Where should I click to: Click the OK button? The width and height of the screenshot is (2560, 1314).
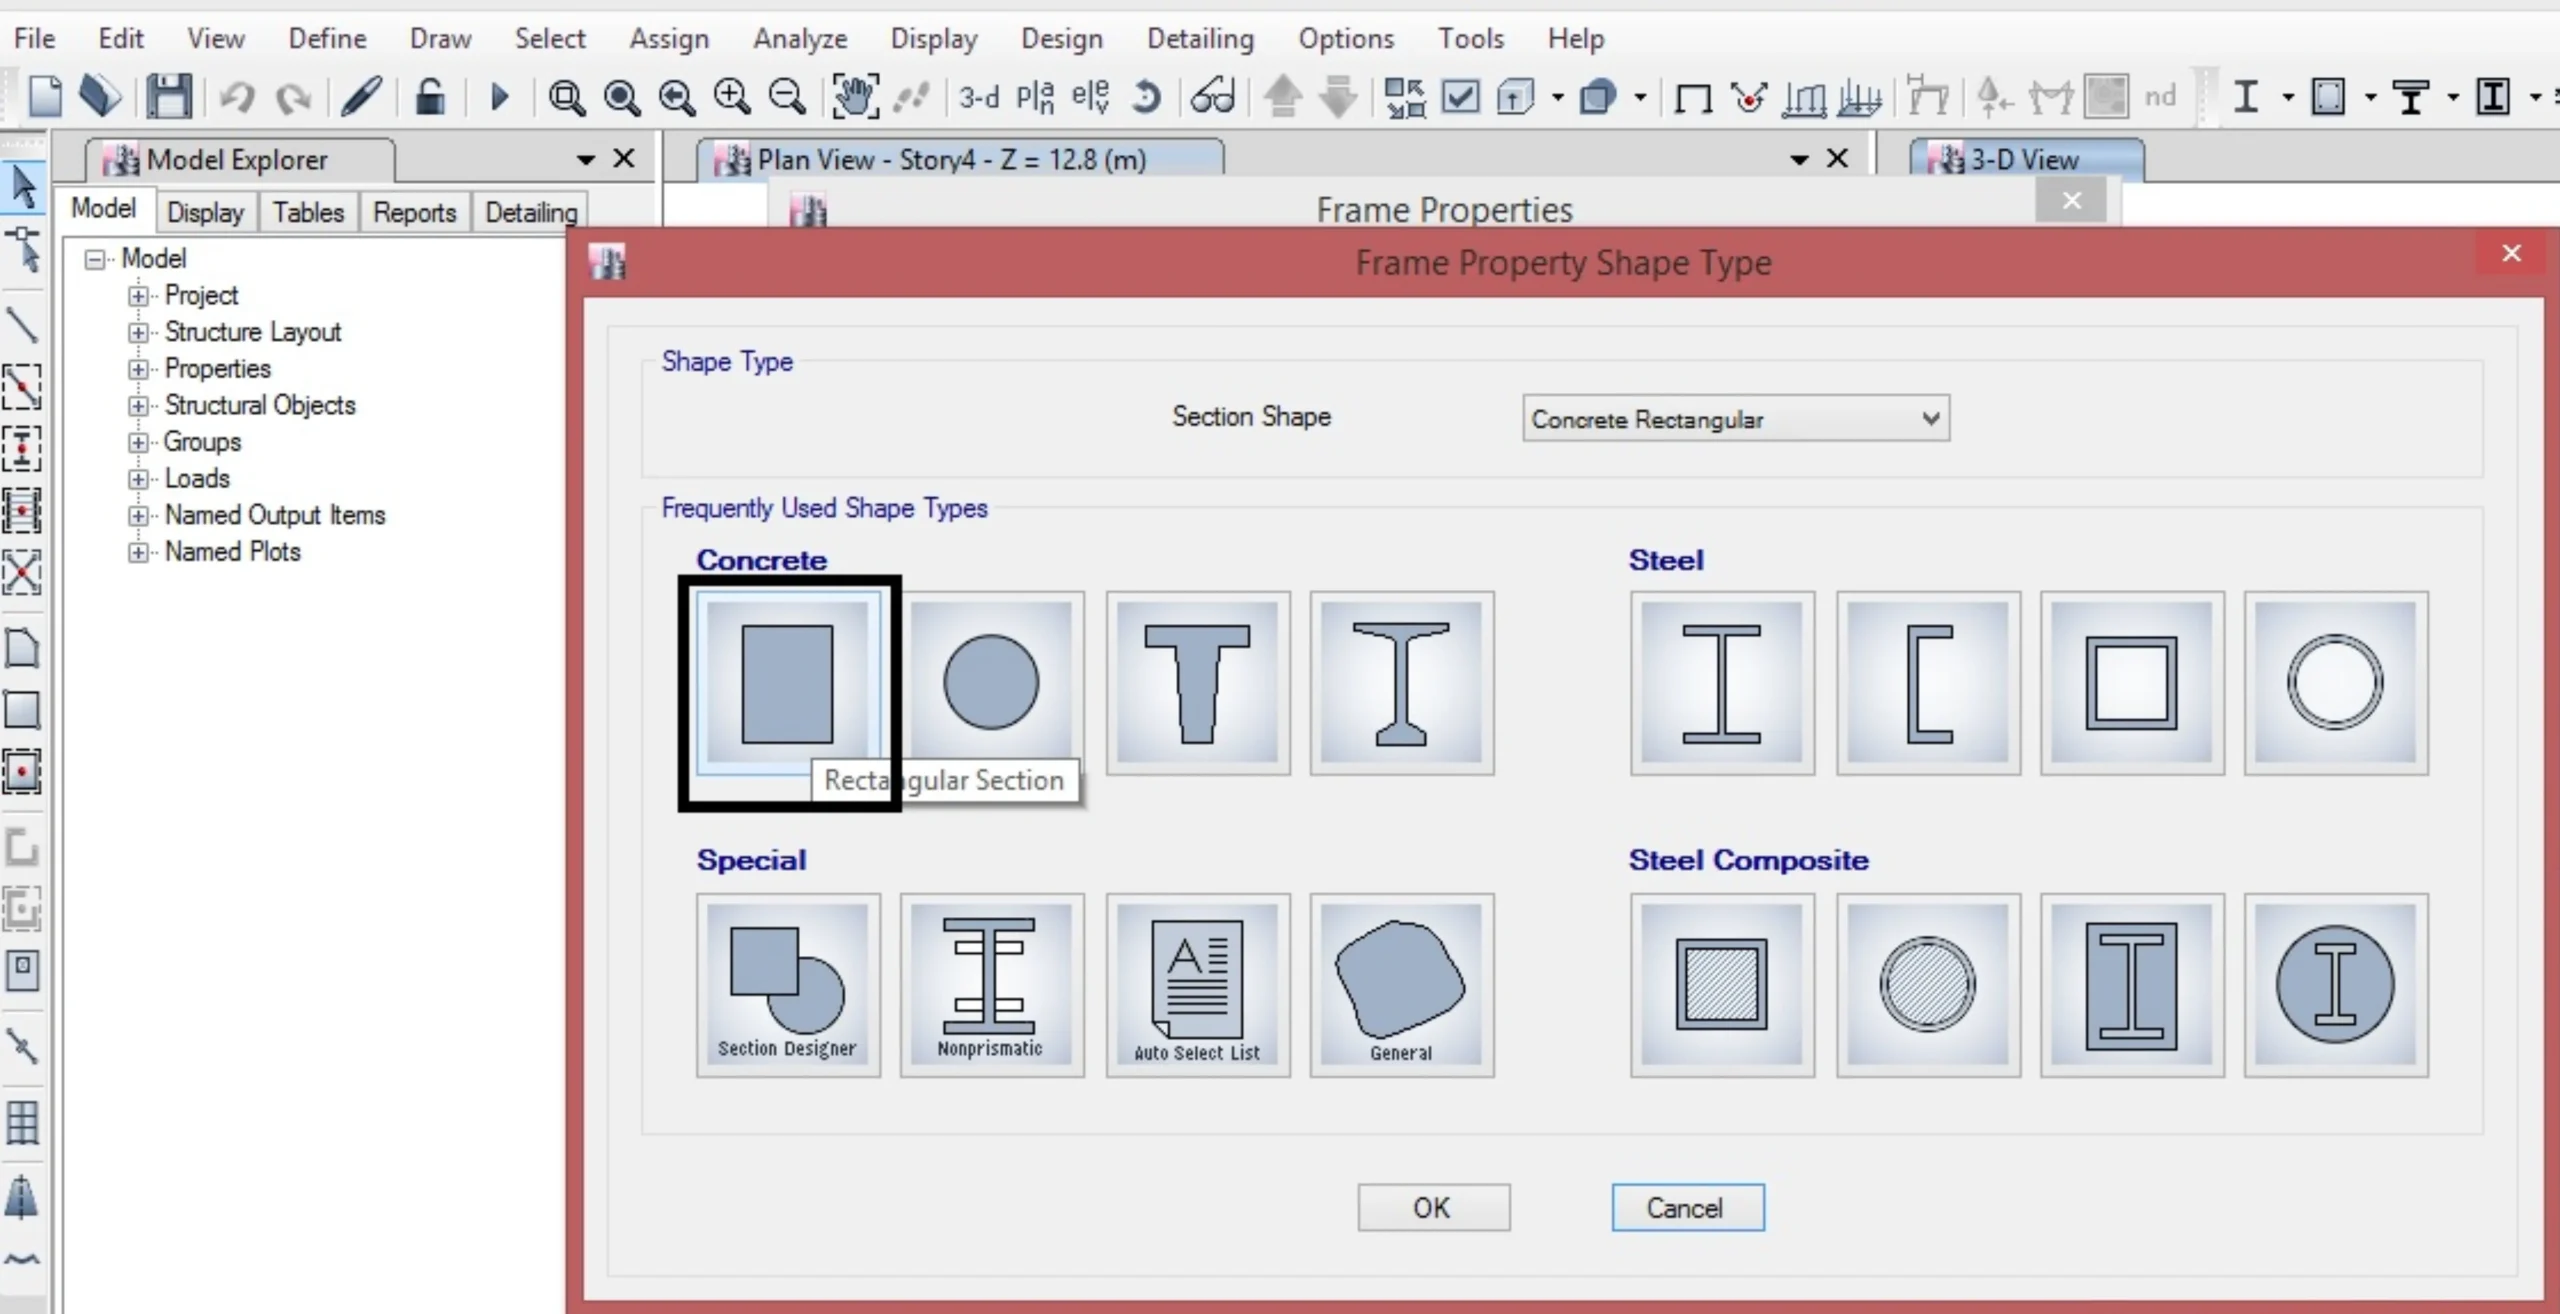1432,1207
